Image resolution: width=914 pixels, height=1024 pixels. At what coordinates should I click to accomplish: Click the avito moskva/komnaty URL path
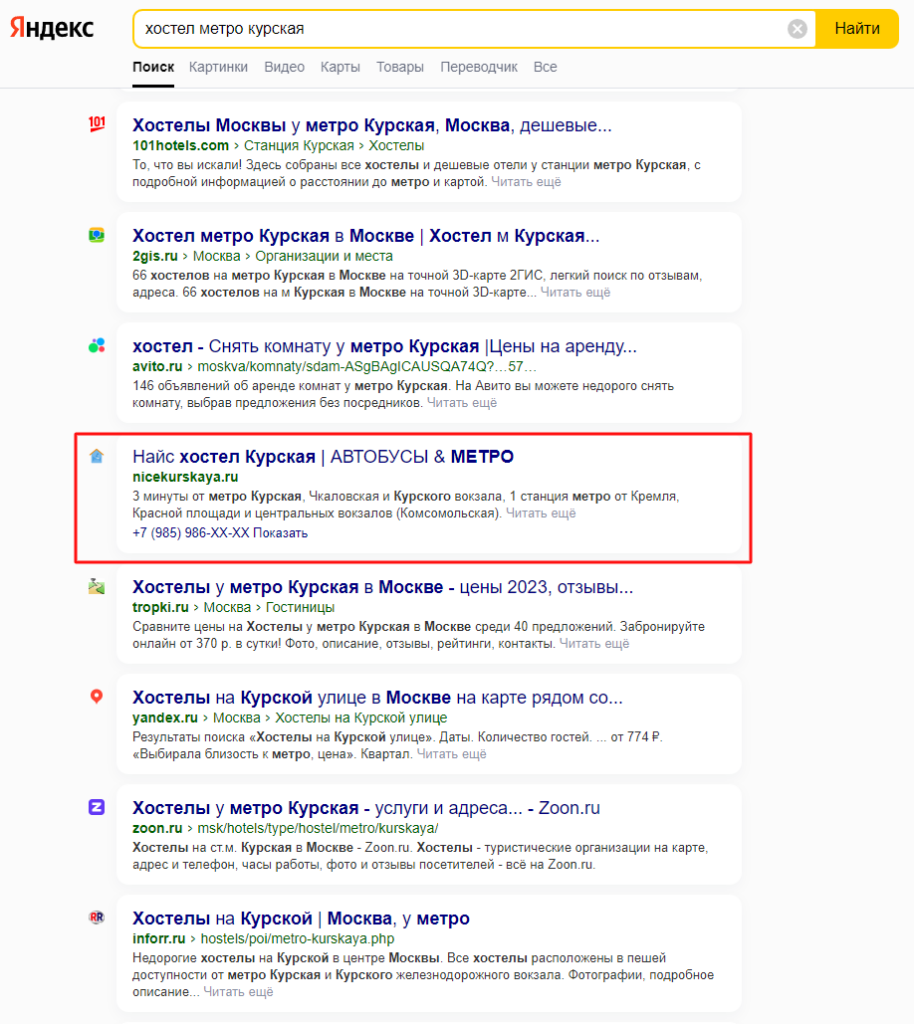(367, 366)
